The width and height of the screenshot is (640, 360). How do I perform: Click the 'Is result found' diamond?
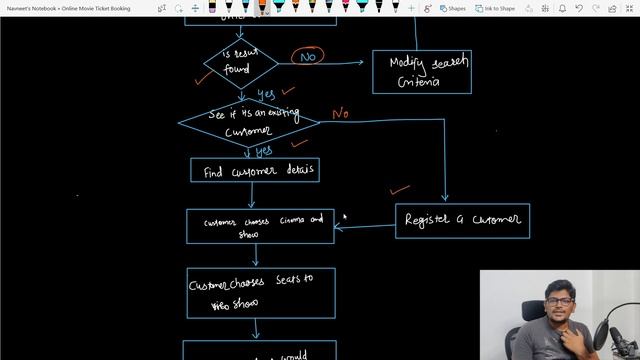point(241,63)
